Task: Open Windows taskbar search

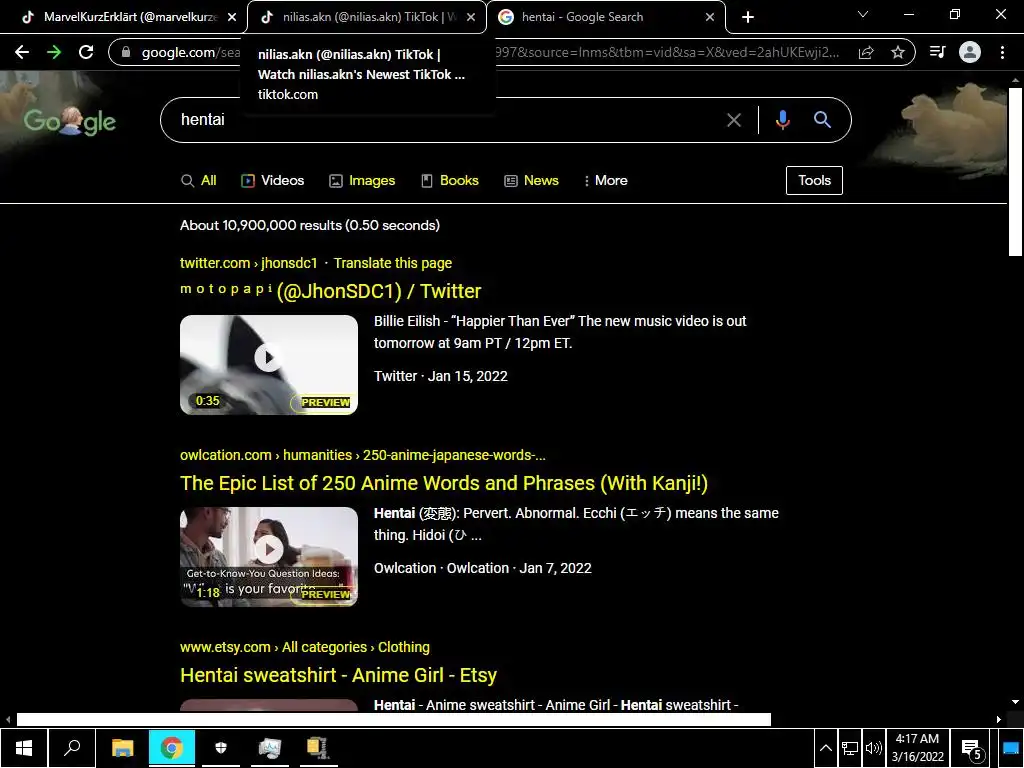Action: coord(72,748)
